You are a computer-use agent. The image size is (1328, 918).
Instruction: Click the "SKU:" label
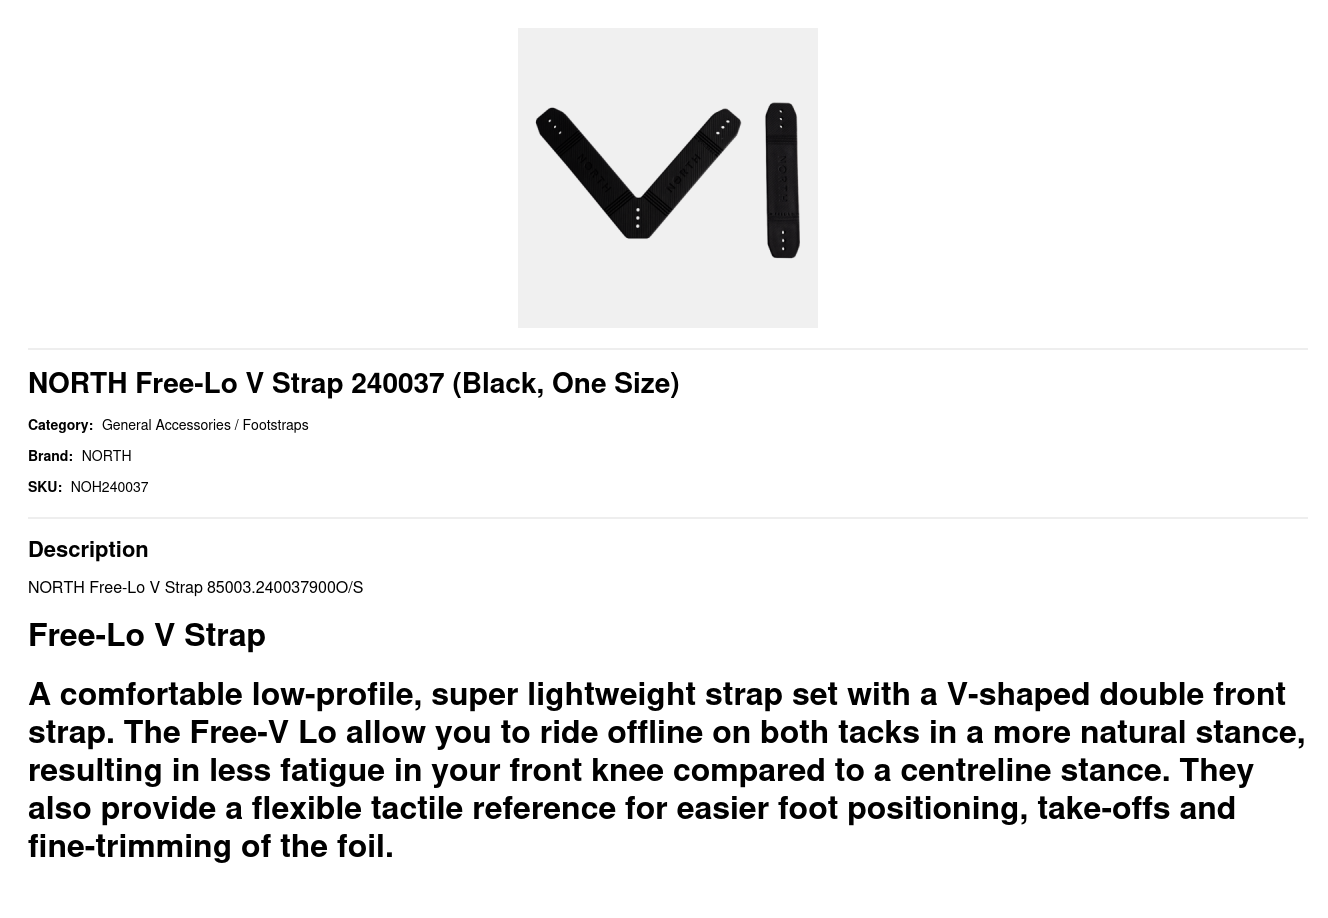[x=44, y=487]
